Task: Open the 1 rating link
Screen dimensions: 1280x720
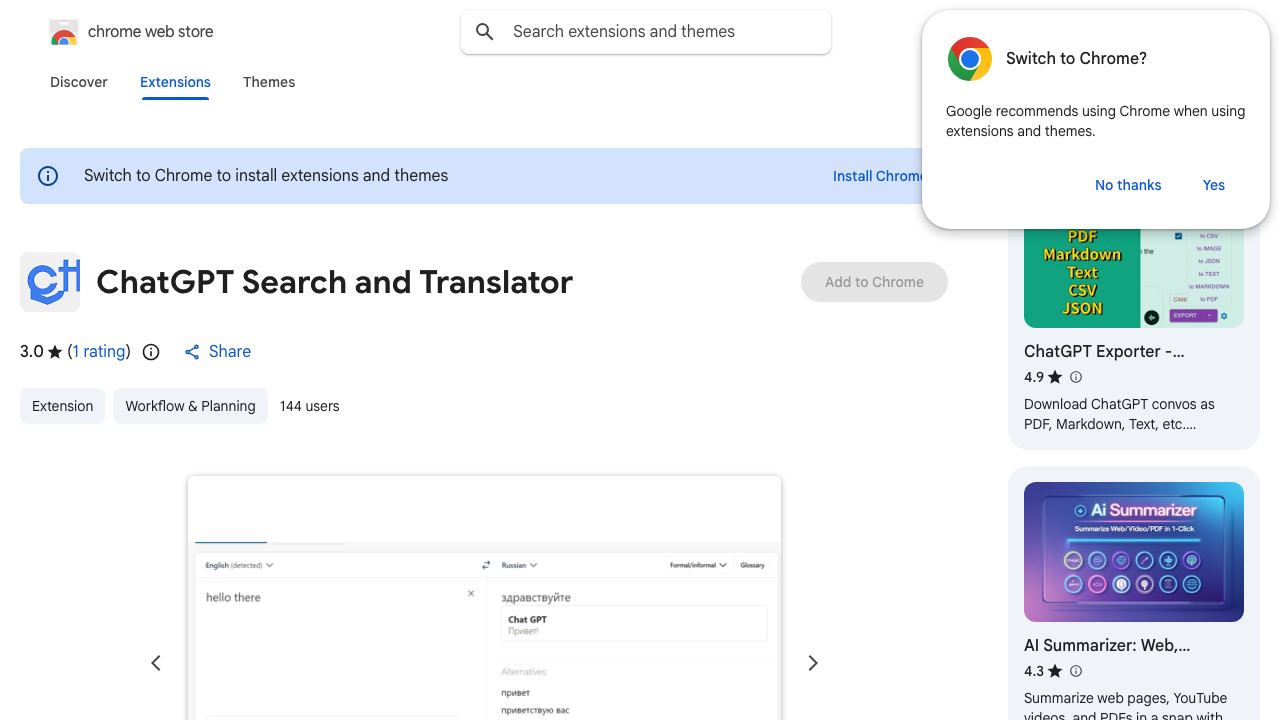Action: coord(99,352)
